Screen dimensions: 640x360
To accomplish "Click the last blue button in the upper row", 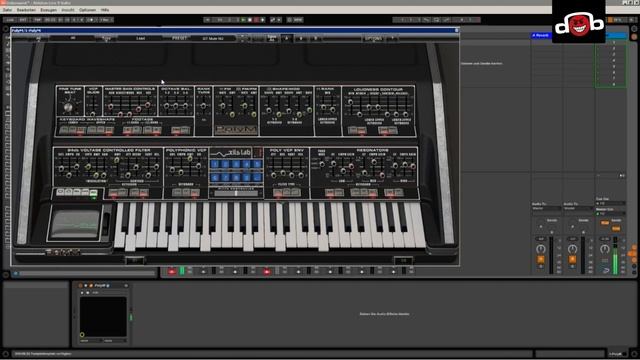I will click(x=257, y=164).
